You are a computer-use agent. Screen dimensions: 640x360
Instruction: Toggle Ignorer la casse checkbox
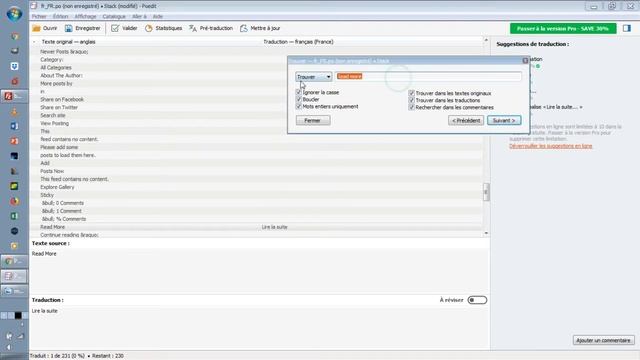click(298, 92)
